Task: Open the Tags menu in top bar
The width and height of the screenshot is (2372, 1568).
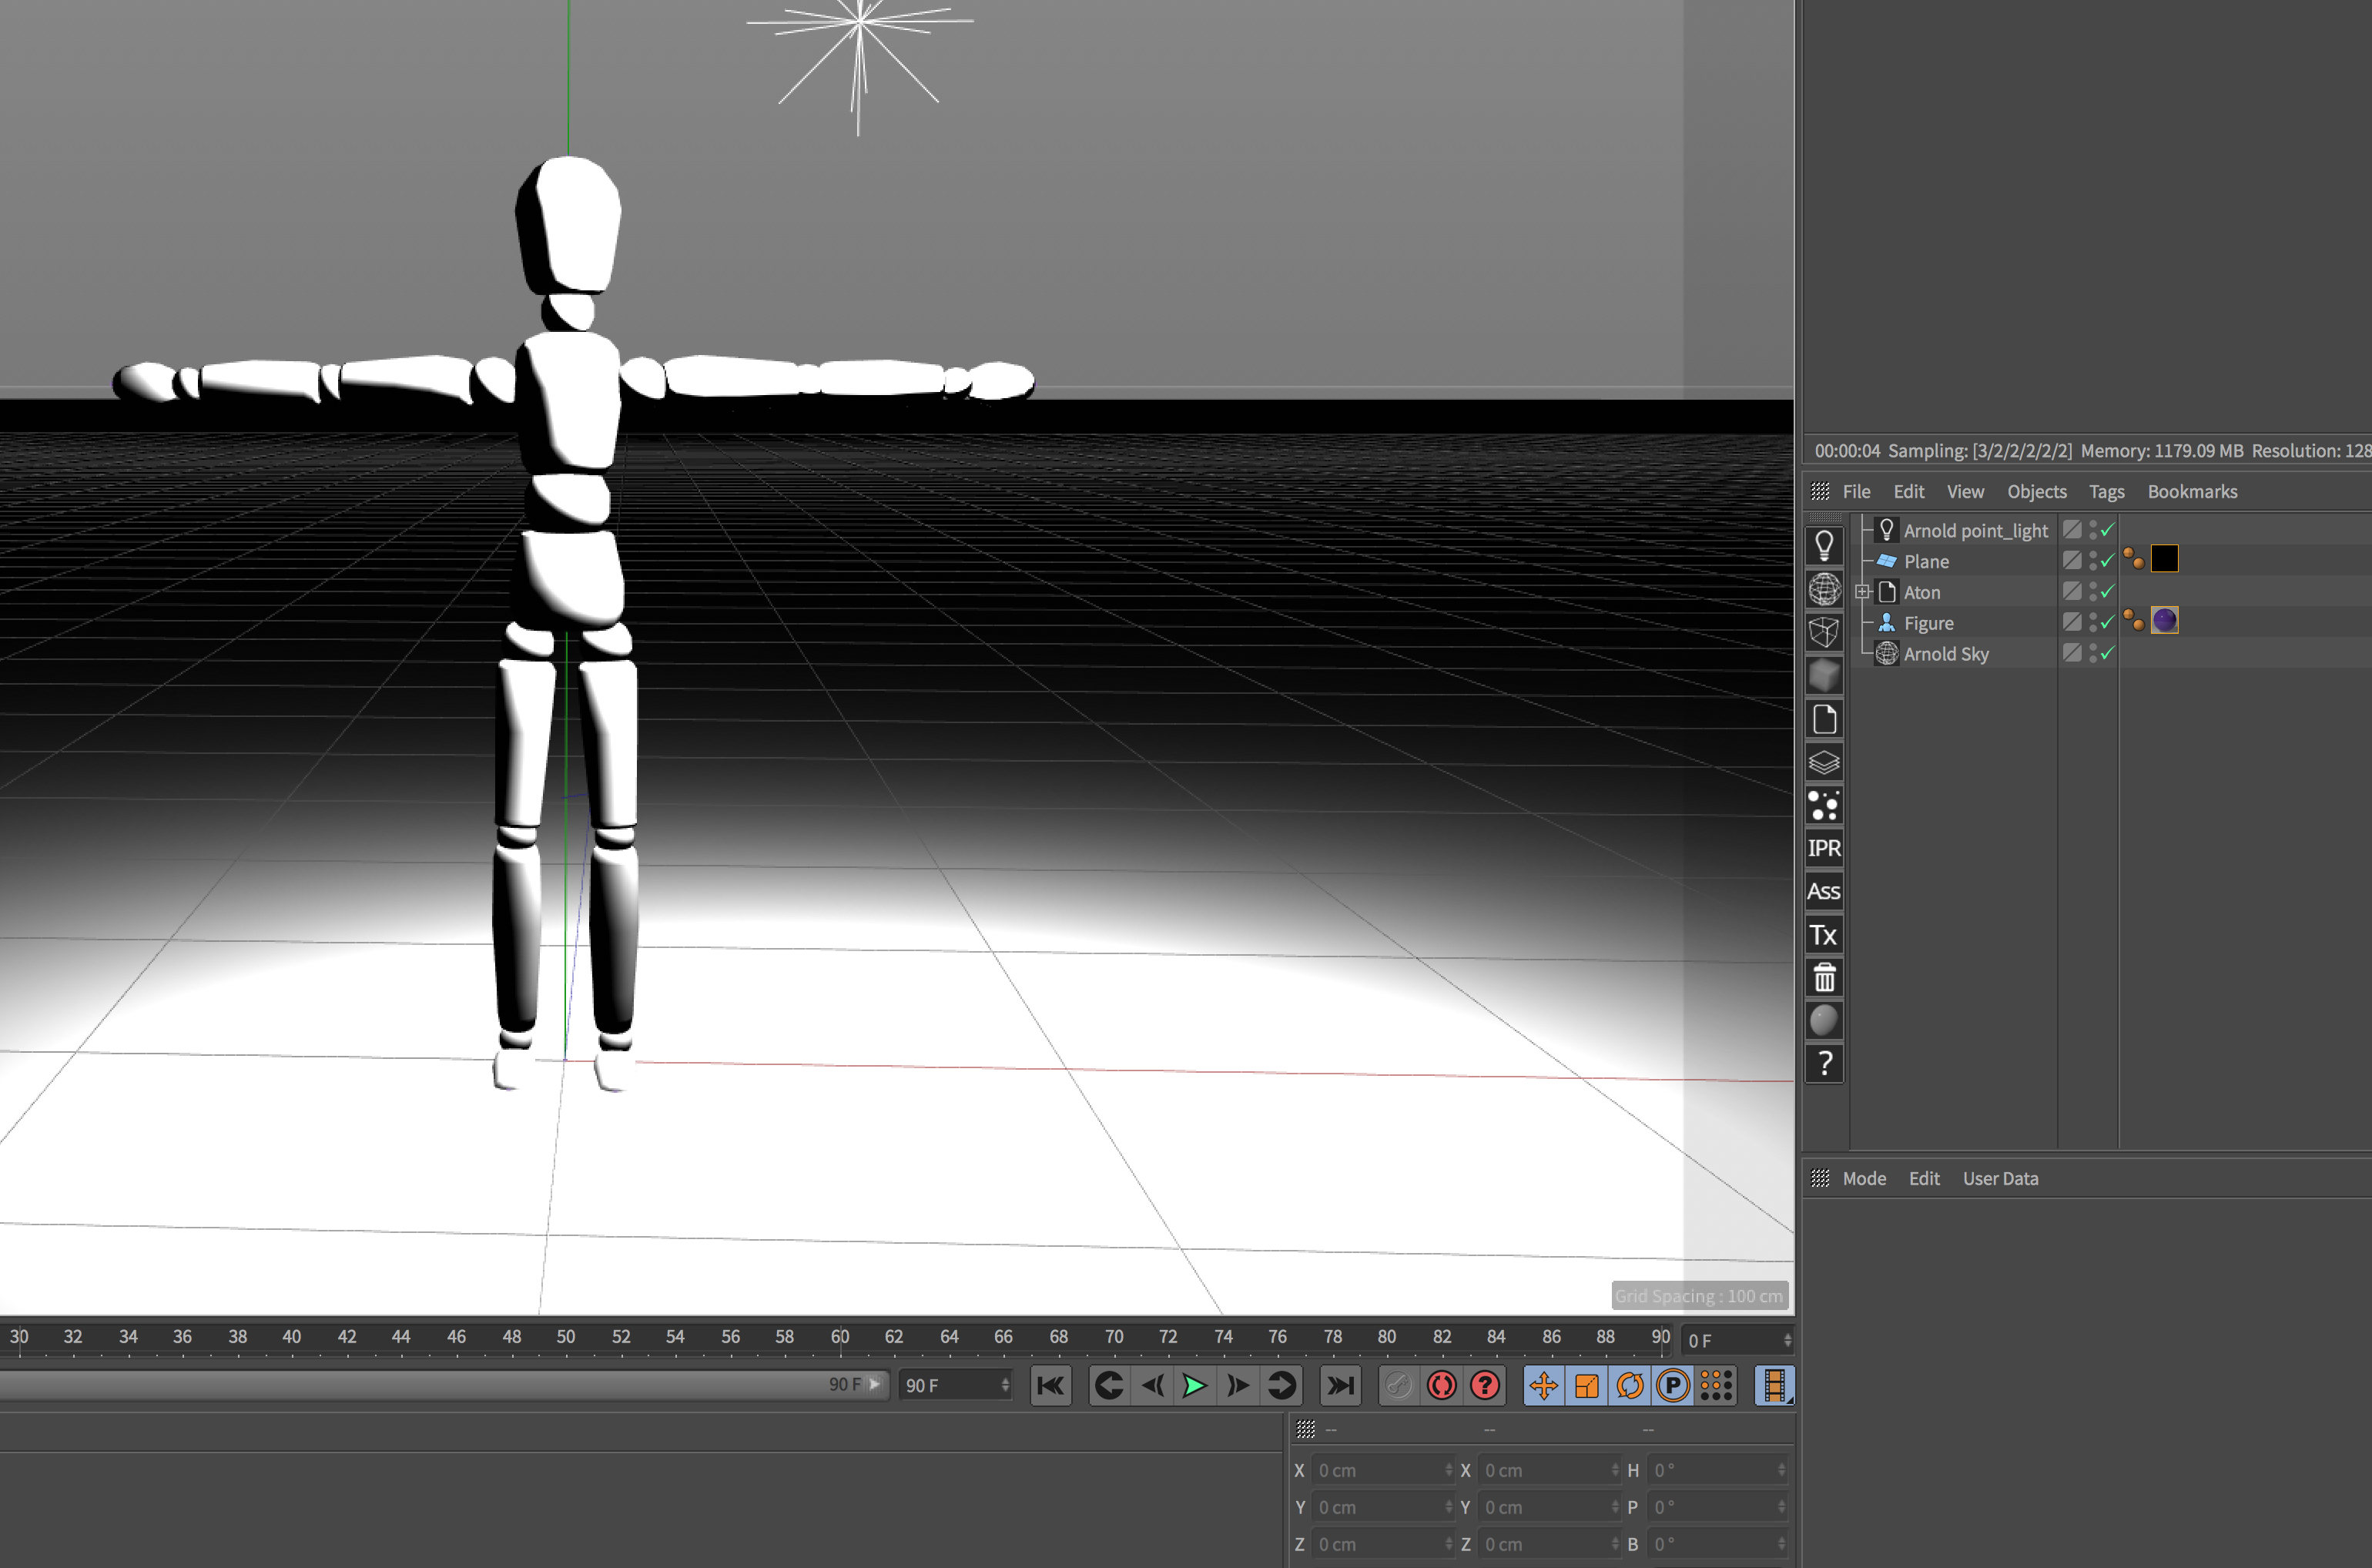Action: point(2106,490)
